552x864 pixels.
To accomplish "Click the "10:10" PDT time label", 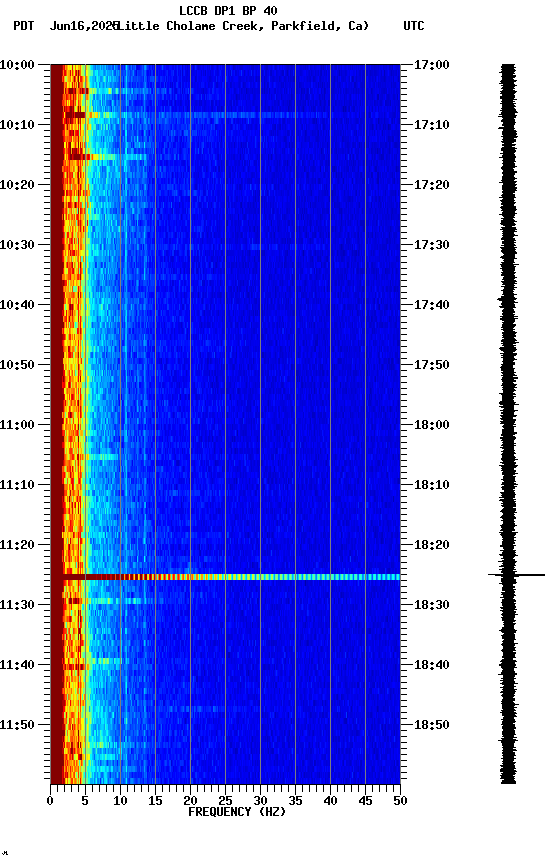I will (17, 125).
